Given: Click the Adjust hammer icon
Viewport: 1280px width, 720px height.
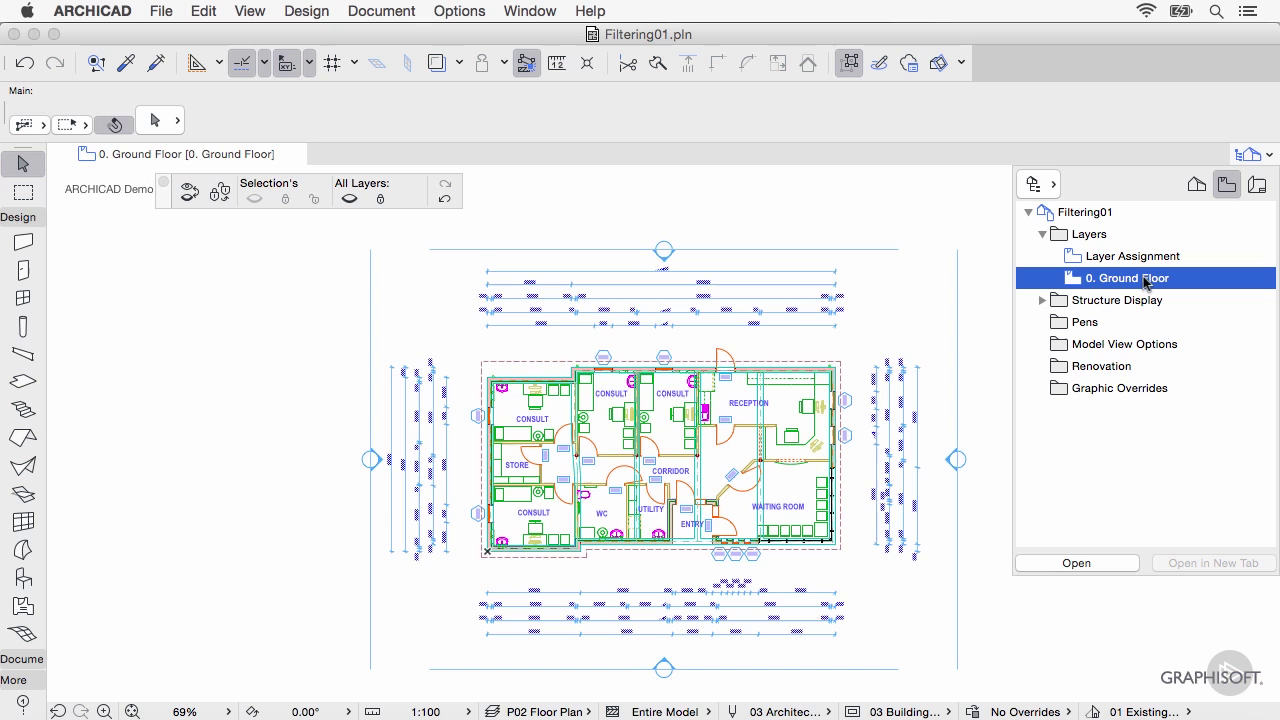Looking at the screenshot, I should tap(658, 63).
